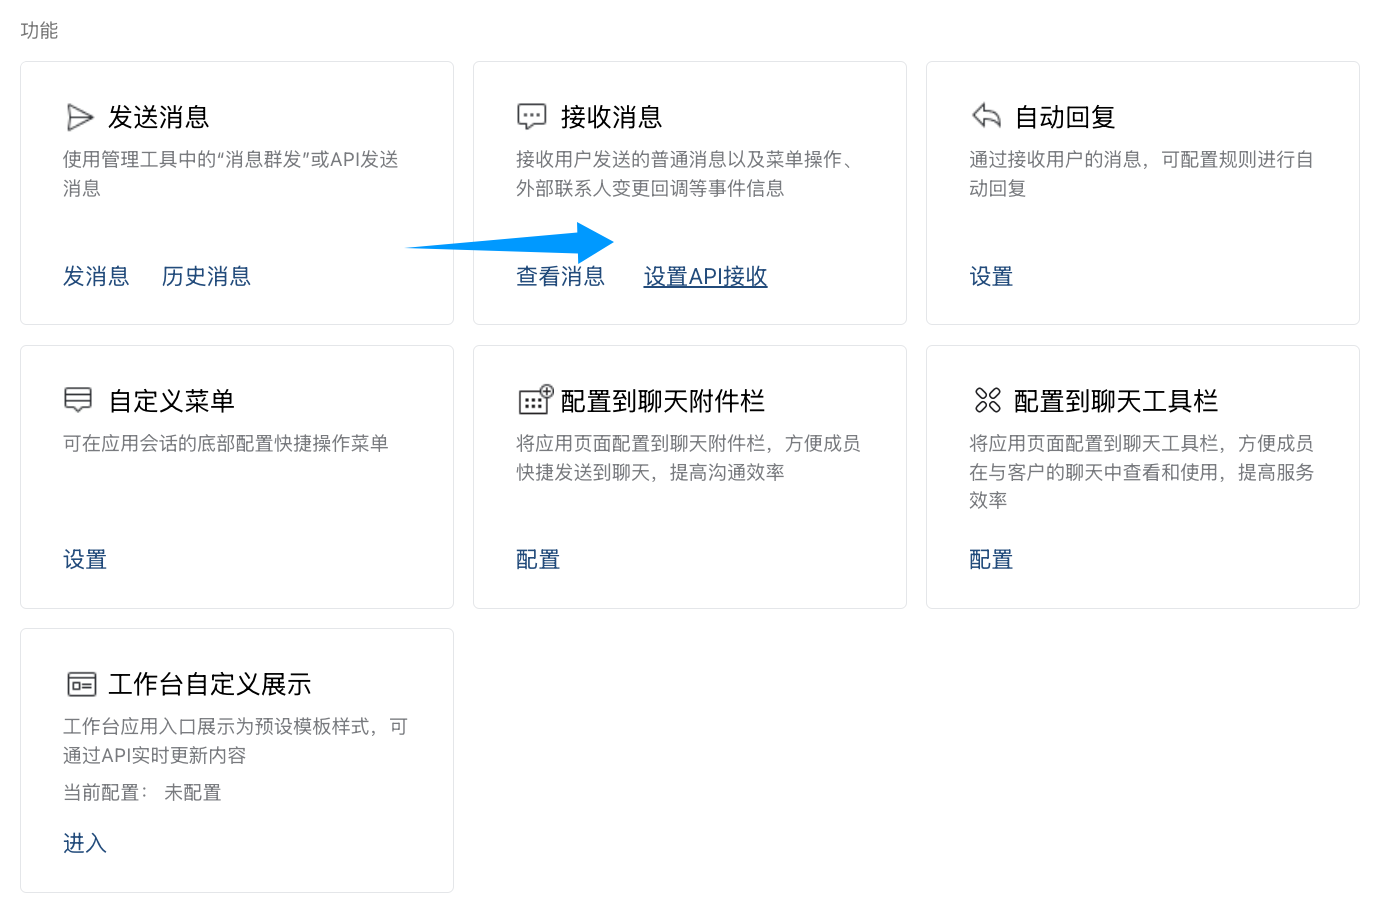Viewport: 1398px width, 916px height.
Task: Click the 设置API接收 link
Action: (x=705, y=276)
